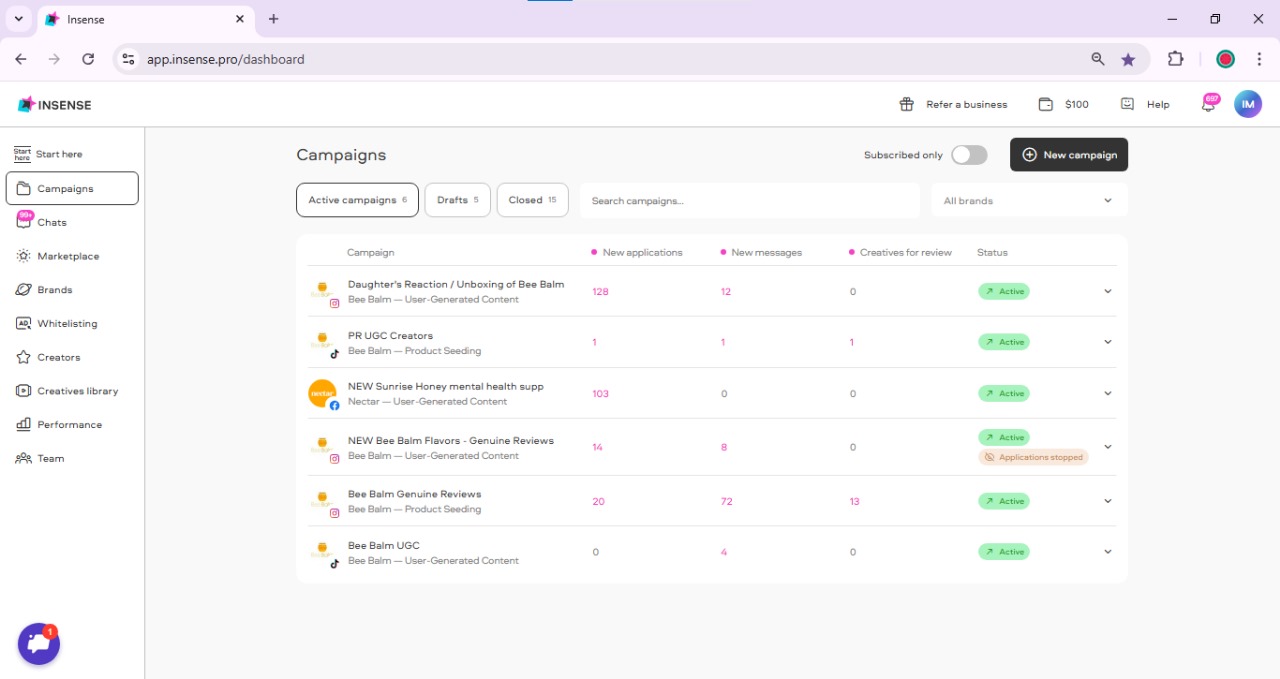1280x679 pixels.
Task: Click the browser zoom magnifier icon
Action: [x=1098, y=59]
